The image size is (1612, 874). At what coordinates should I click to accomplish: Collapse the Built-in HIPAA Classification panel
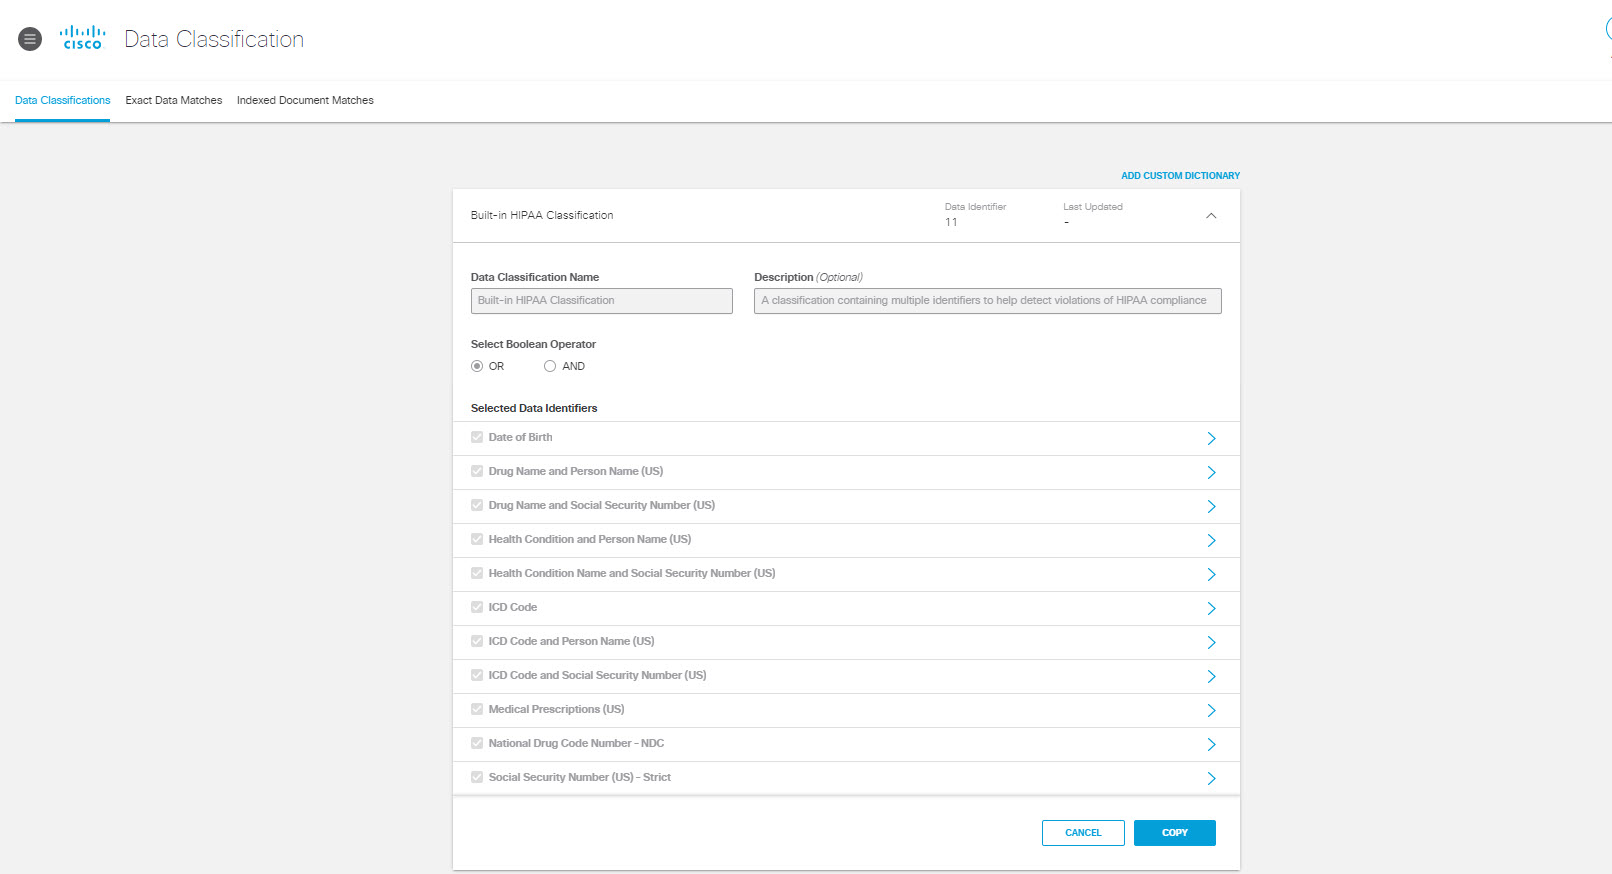pos(1211,216)
